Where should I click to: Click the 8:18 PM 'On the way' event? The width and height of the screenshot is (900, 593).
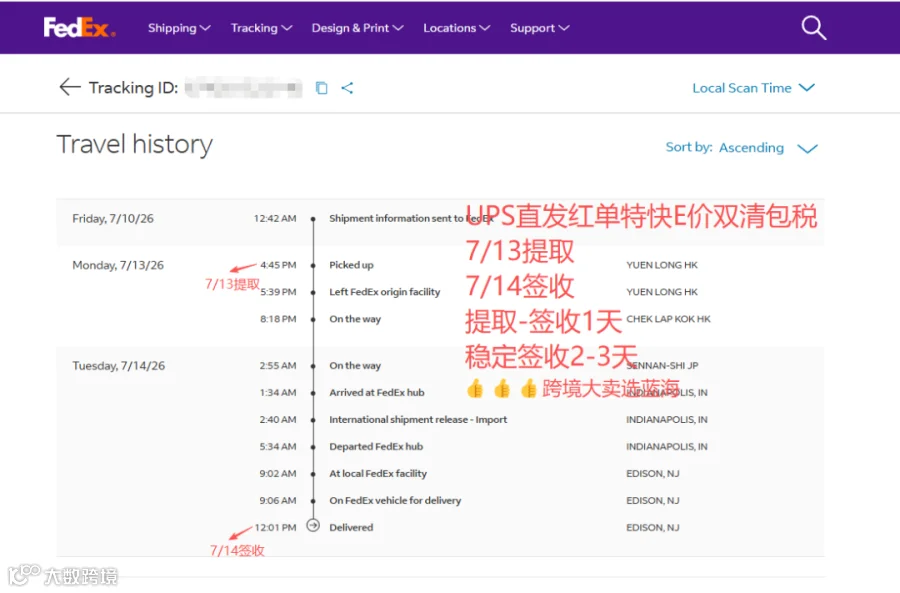pyautogui.click(x=355, y=319)
